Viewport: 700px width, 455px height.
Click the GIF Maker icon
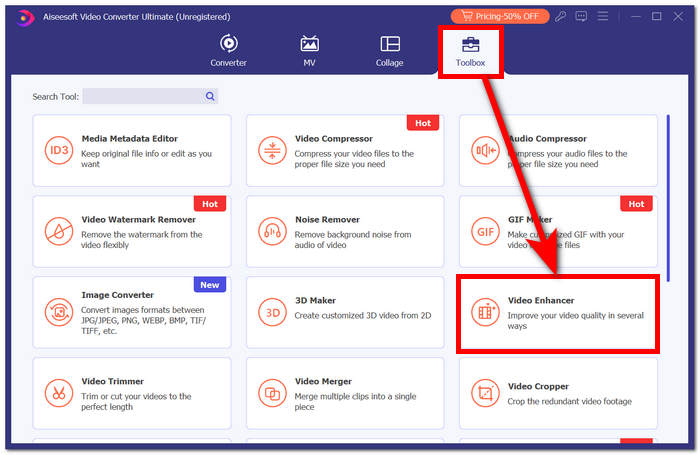[485, 231]
